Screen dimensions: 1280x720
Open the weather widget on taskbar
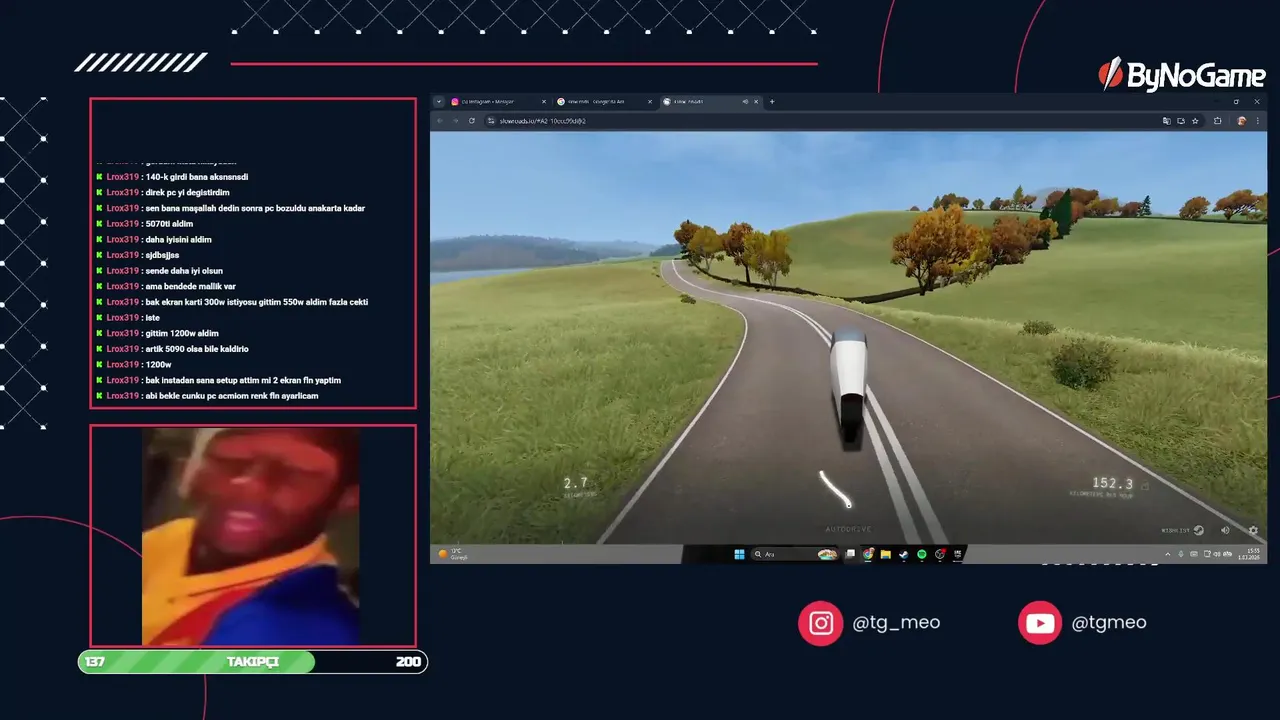(453, 554)
